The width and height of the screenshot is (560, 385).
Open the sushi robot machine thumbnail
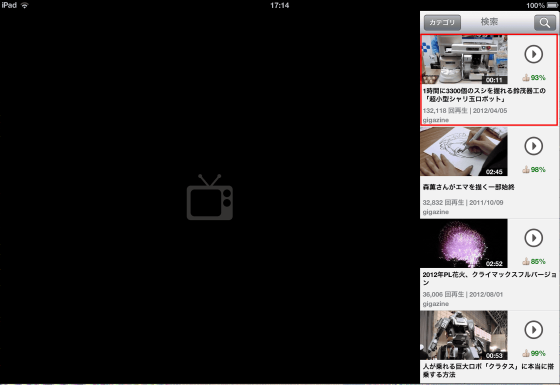tap(464, 60)
